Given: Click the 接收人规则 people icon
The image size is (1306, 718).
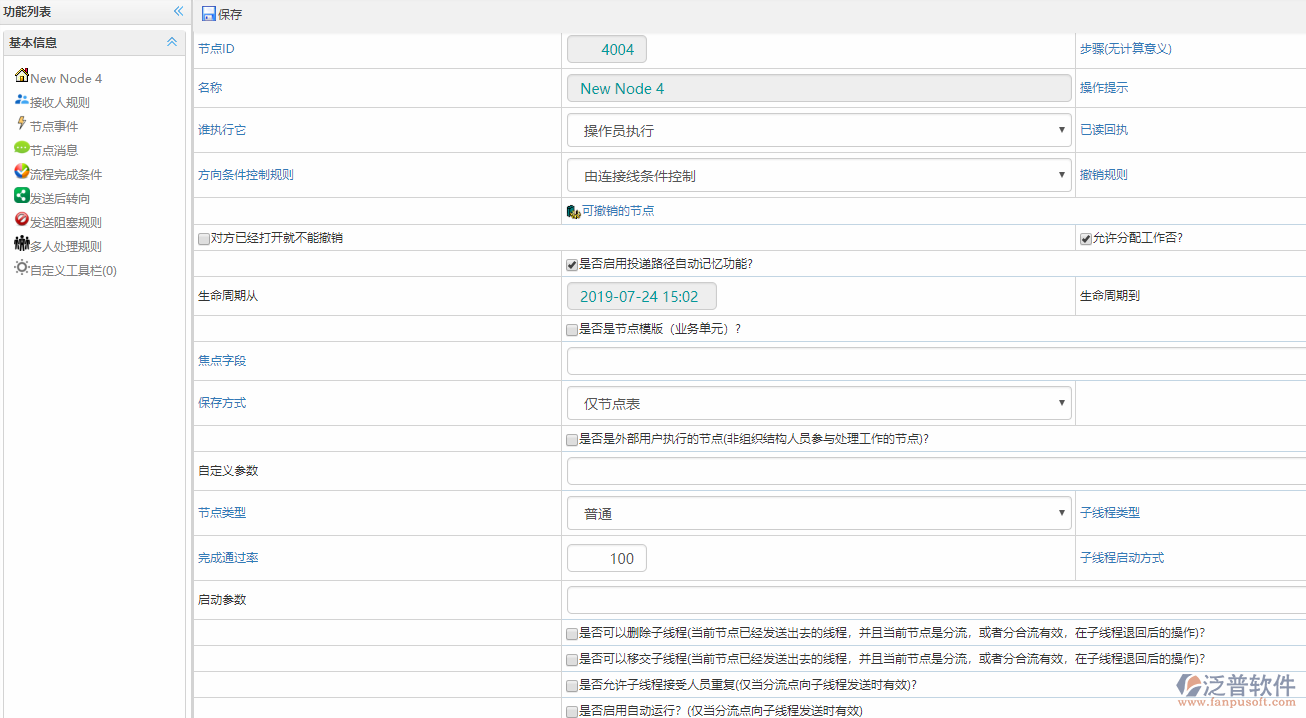Looking at the screenshot, I should click(21, 100).
